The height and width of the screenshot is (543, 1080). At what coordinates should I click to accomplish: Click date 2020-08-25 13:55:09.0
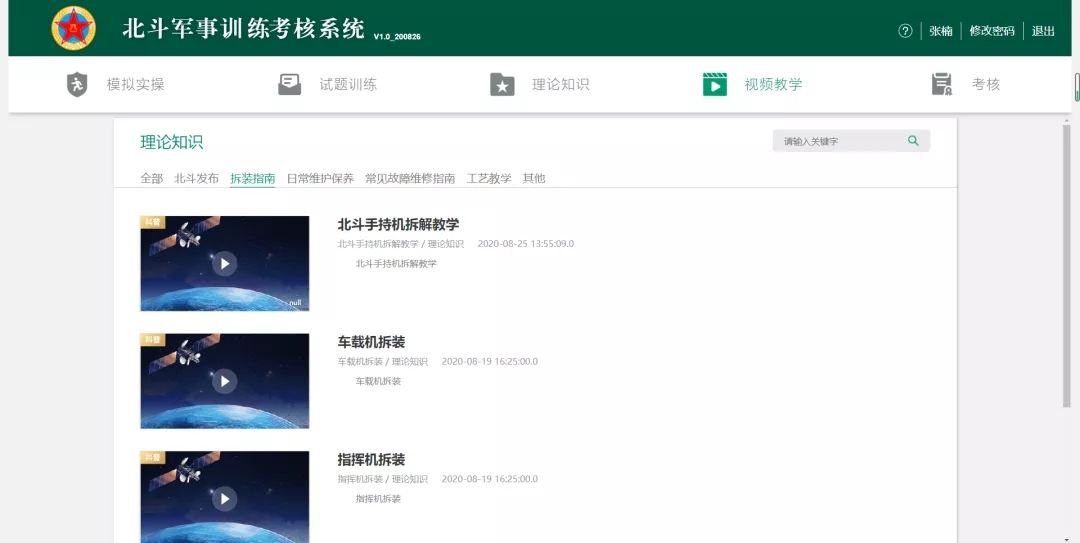[526, 244]
